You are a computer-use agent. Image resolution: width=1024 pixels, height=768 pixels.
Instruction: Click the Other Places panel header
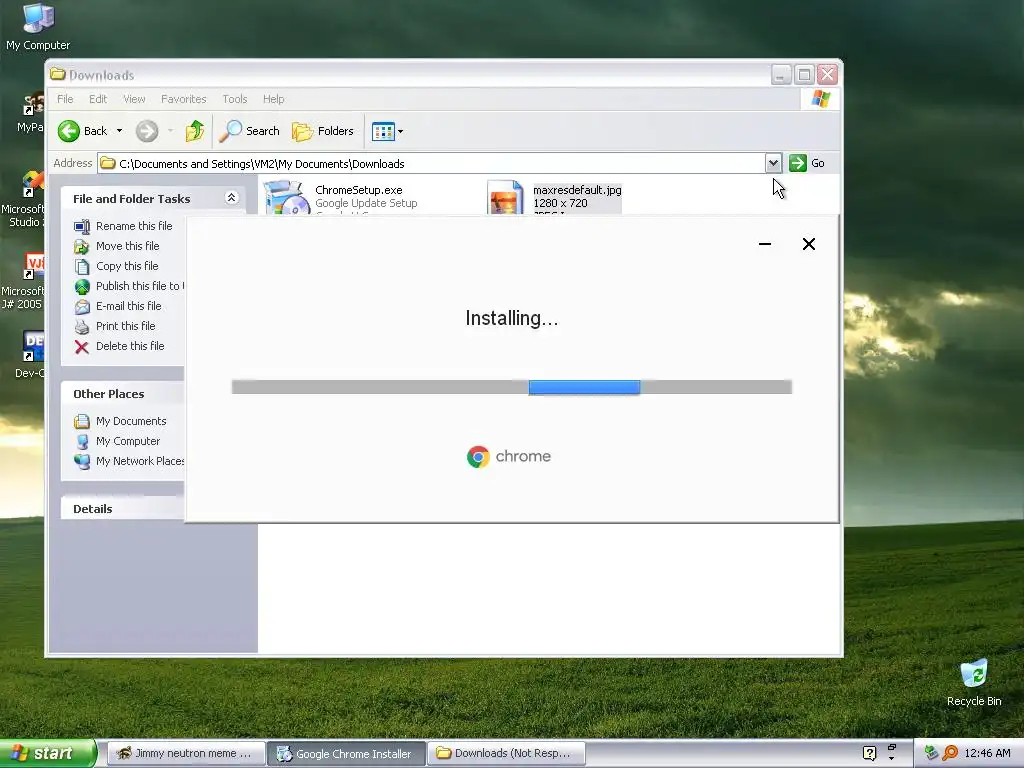click(123, 394)
